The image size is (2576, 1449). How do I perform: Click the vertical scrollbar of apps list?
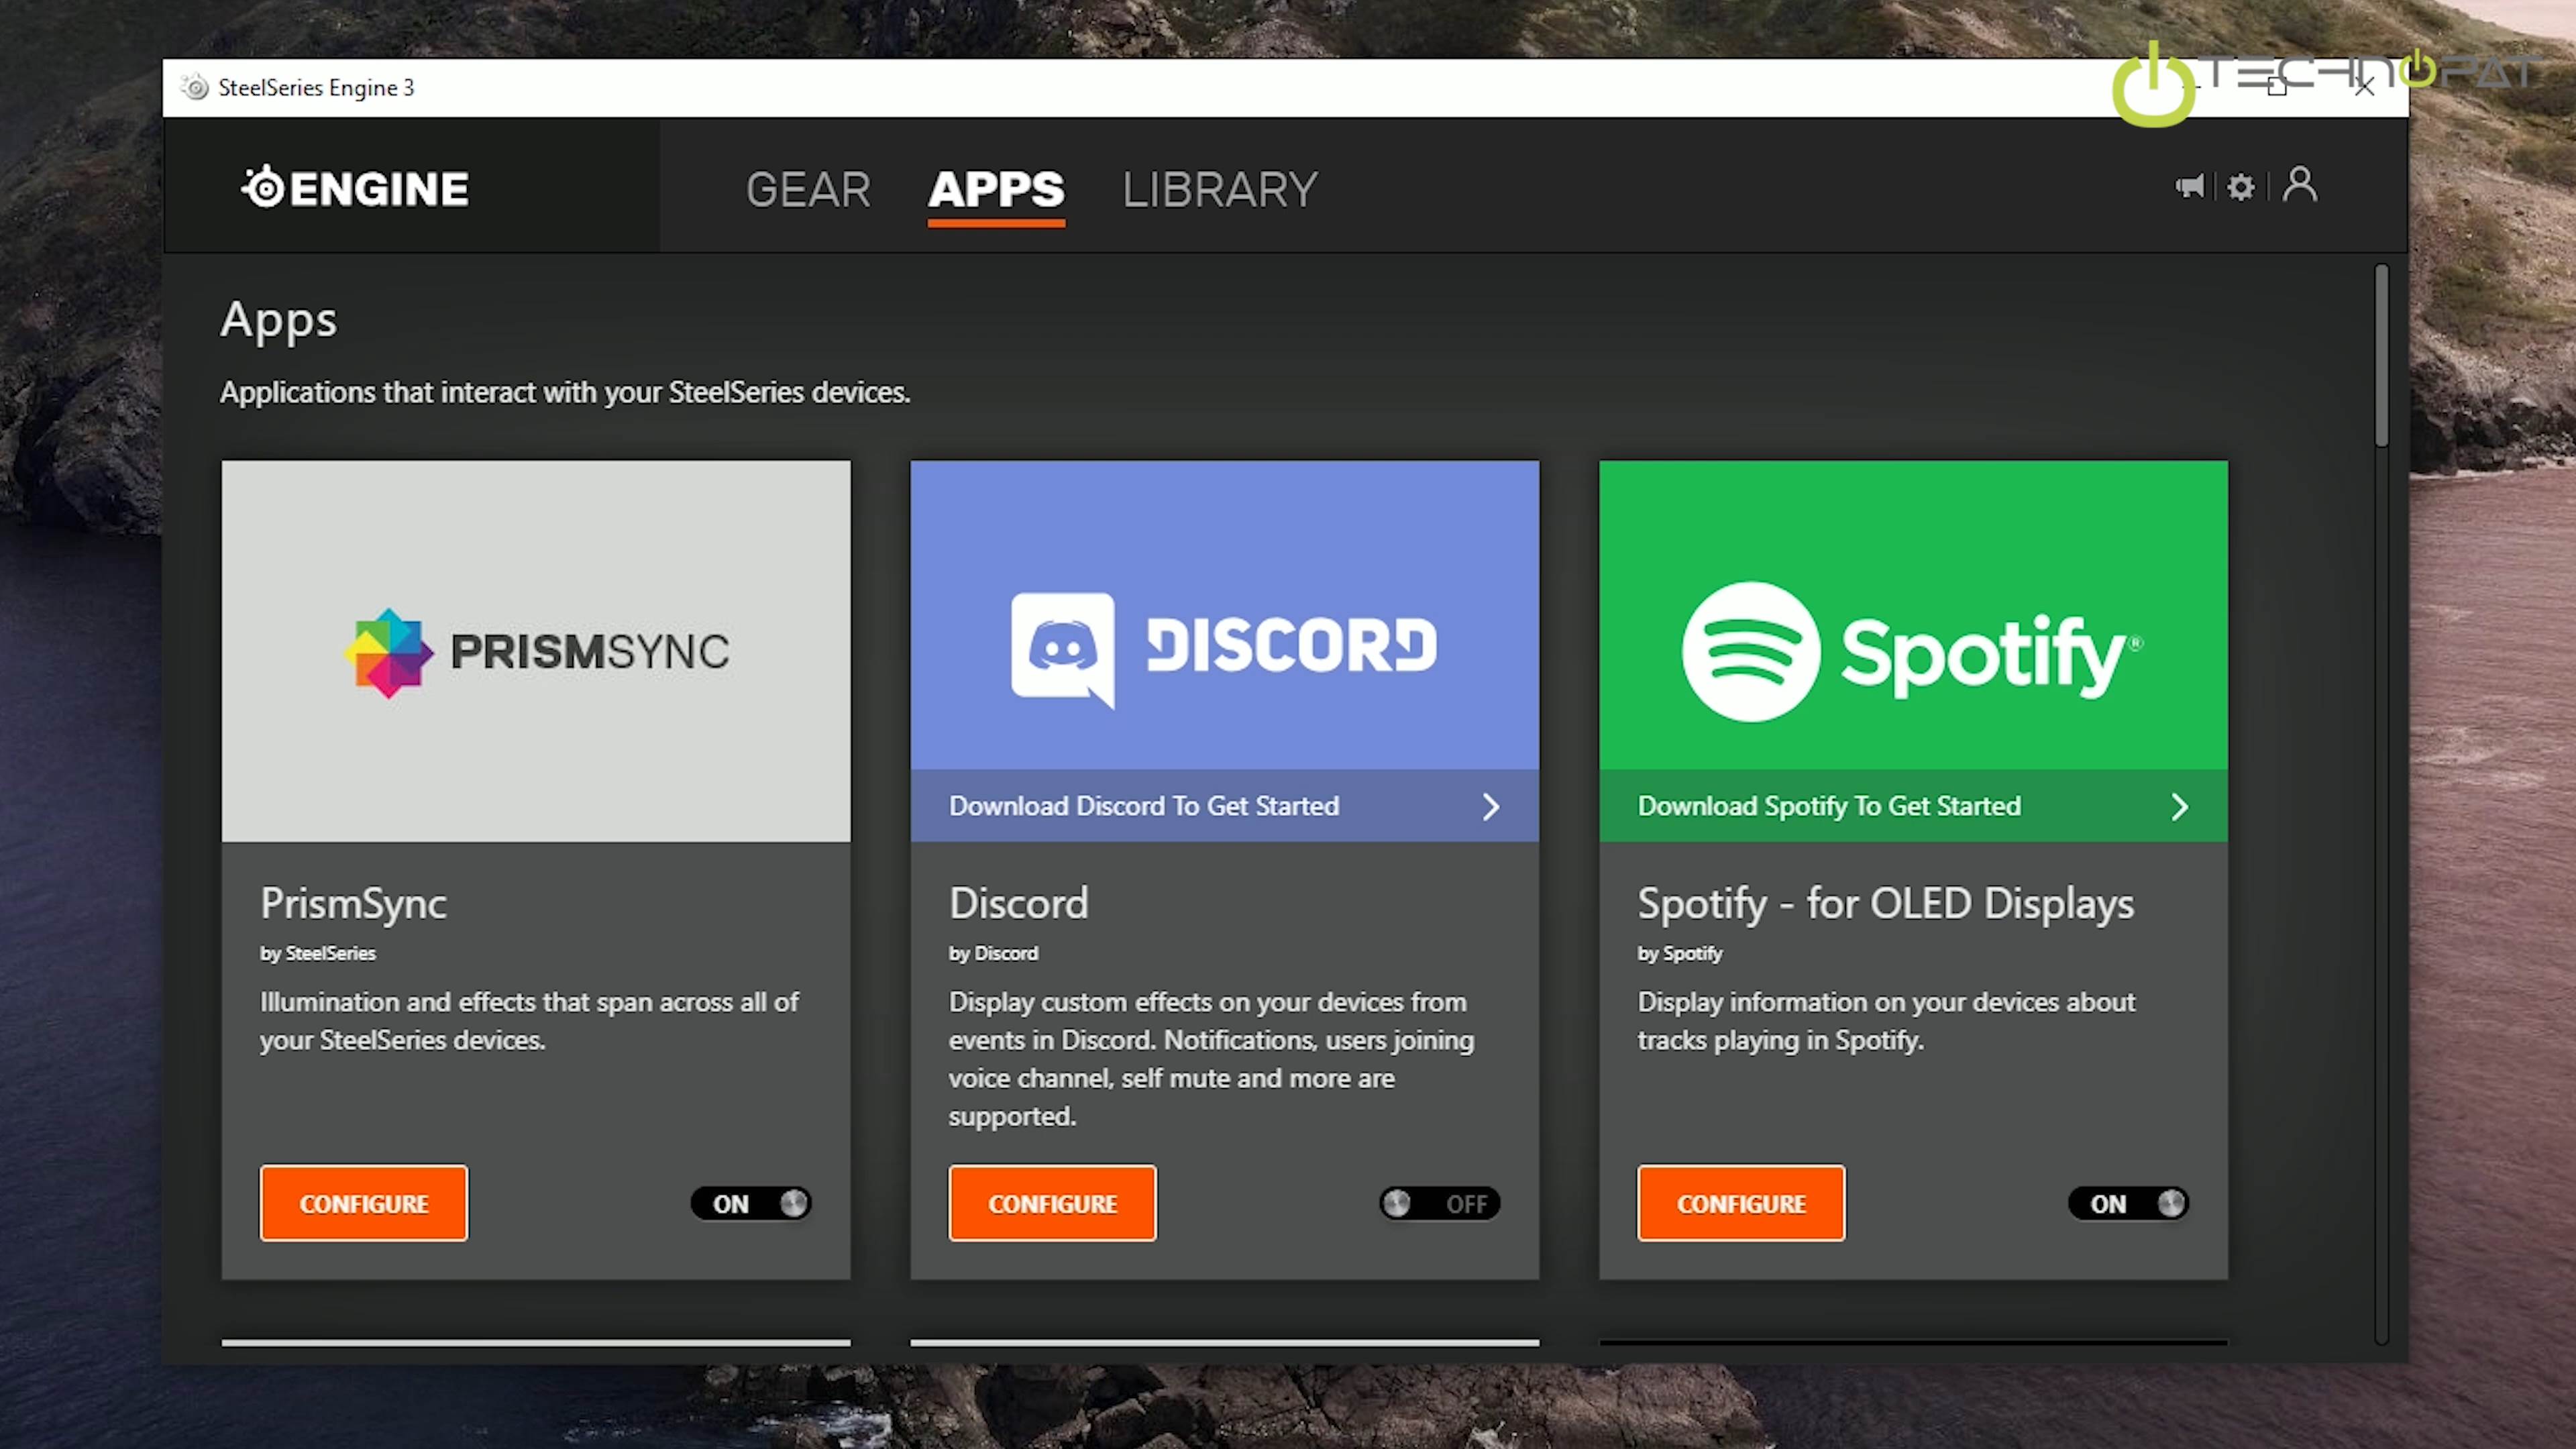[2381, 356]
